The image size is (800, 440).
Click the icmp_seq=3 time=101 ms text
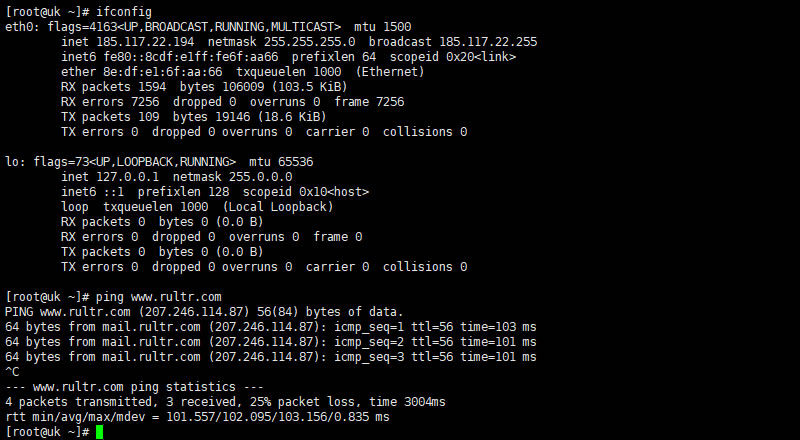[498, 357]
